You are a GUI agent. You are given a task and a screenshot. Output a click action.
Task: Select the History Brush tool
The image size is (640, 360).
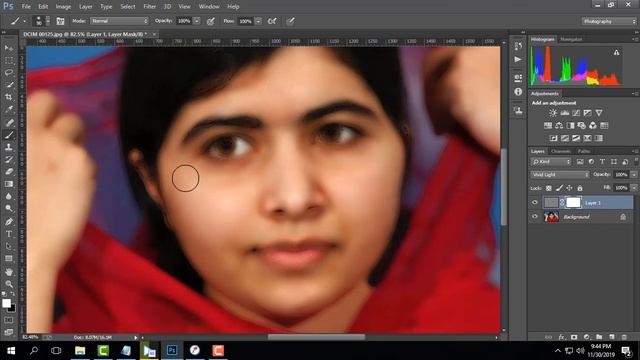pyautogui.click(x=9, y=159)
